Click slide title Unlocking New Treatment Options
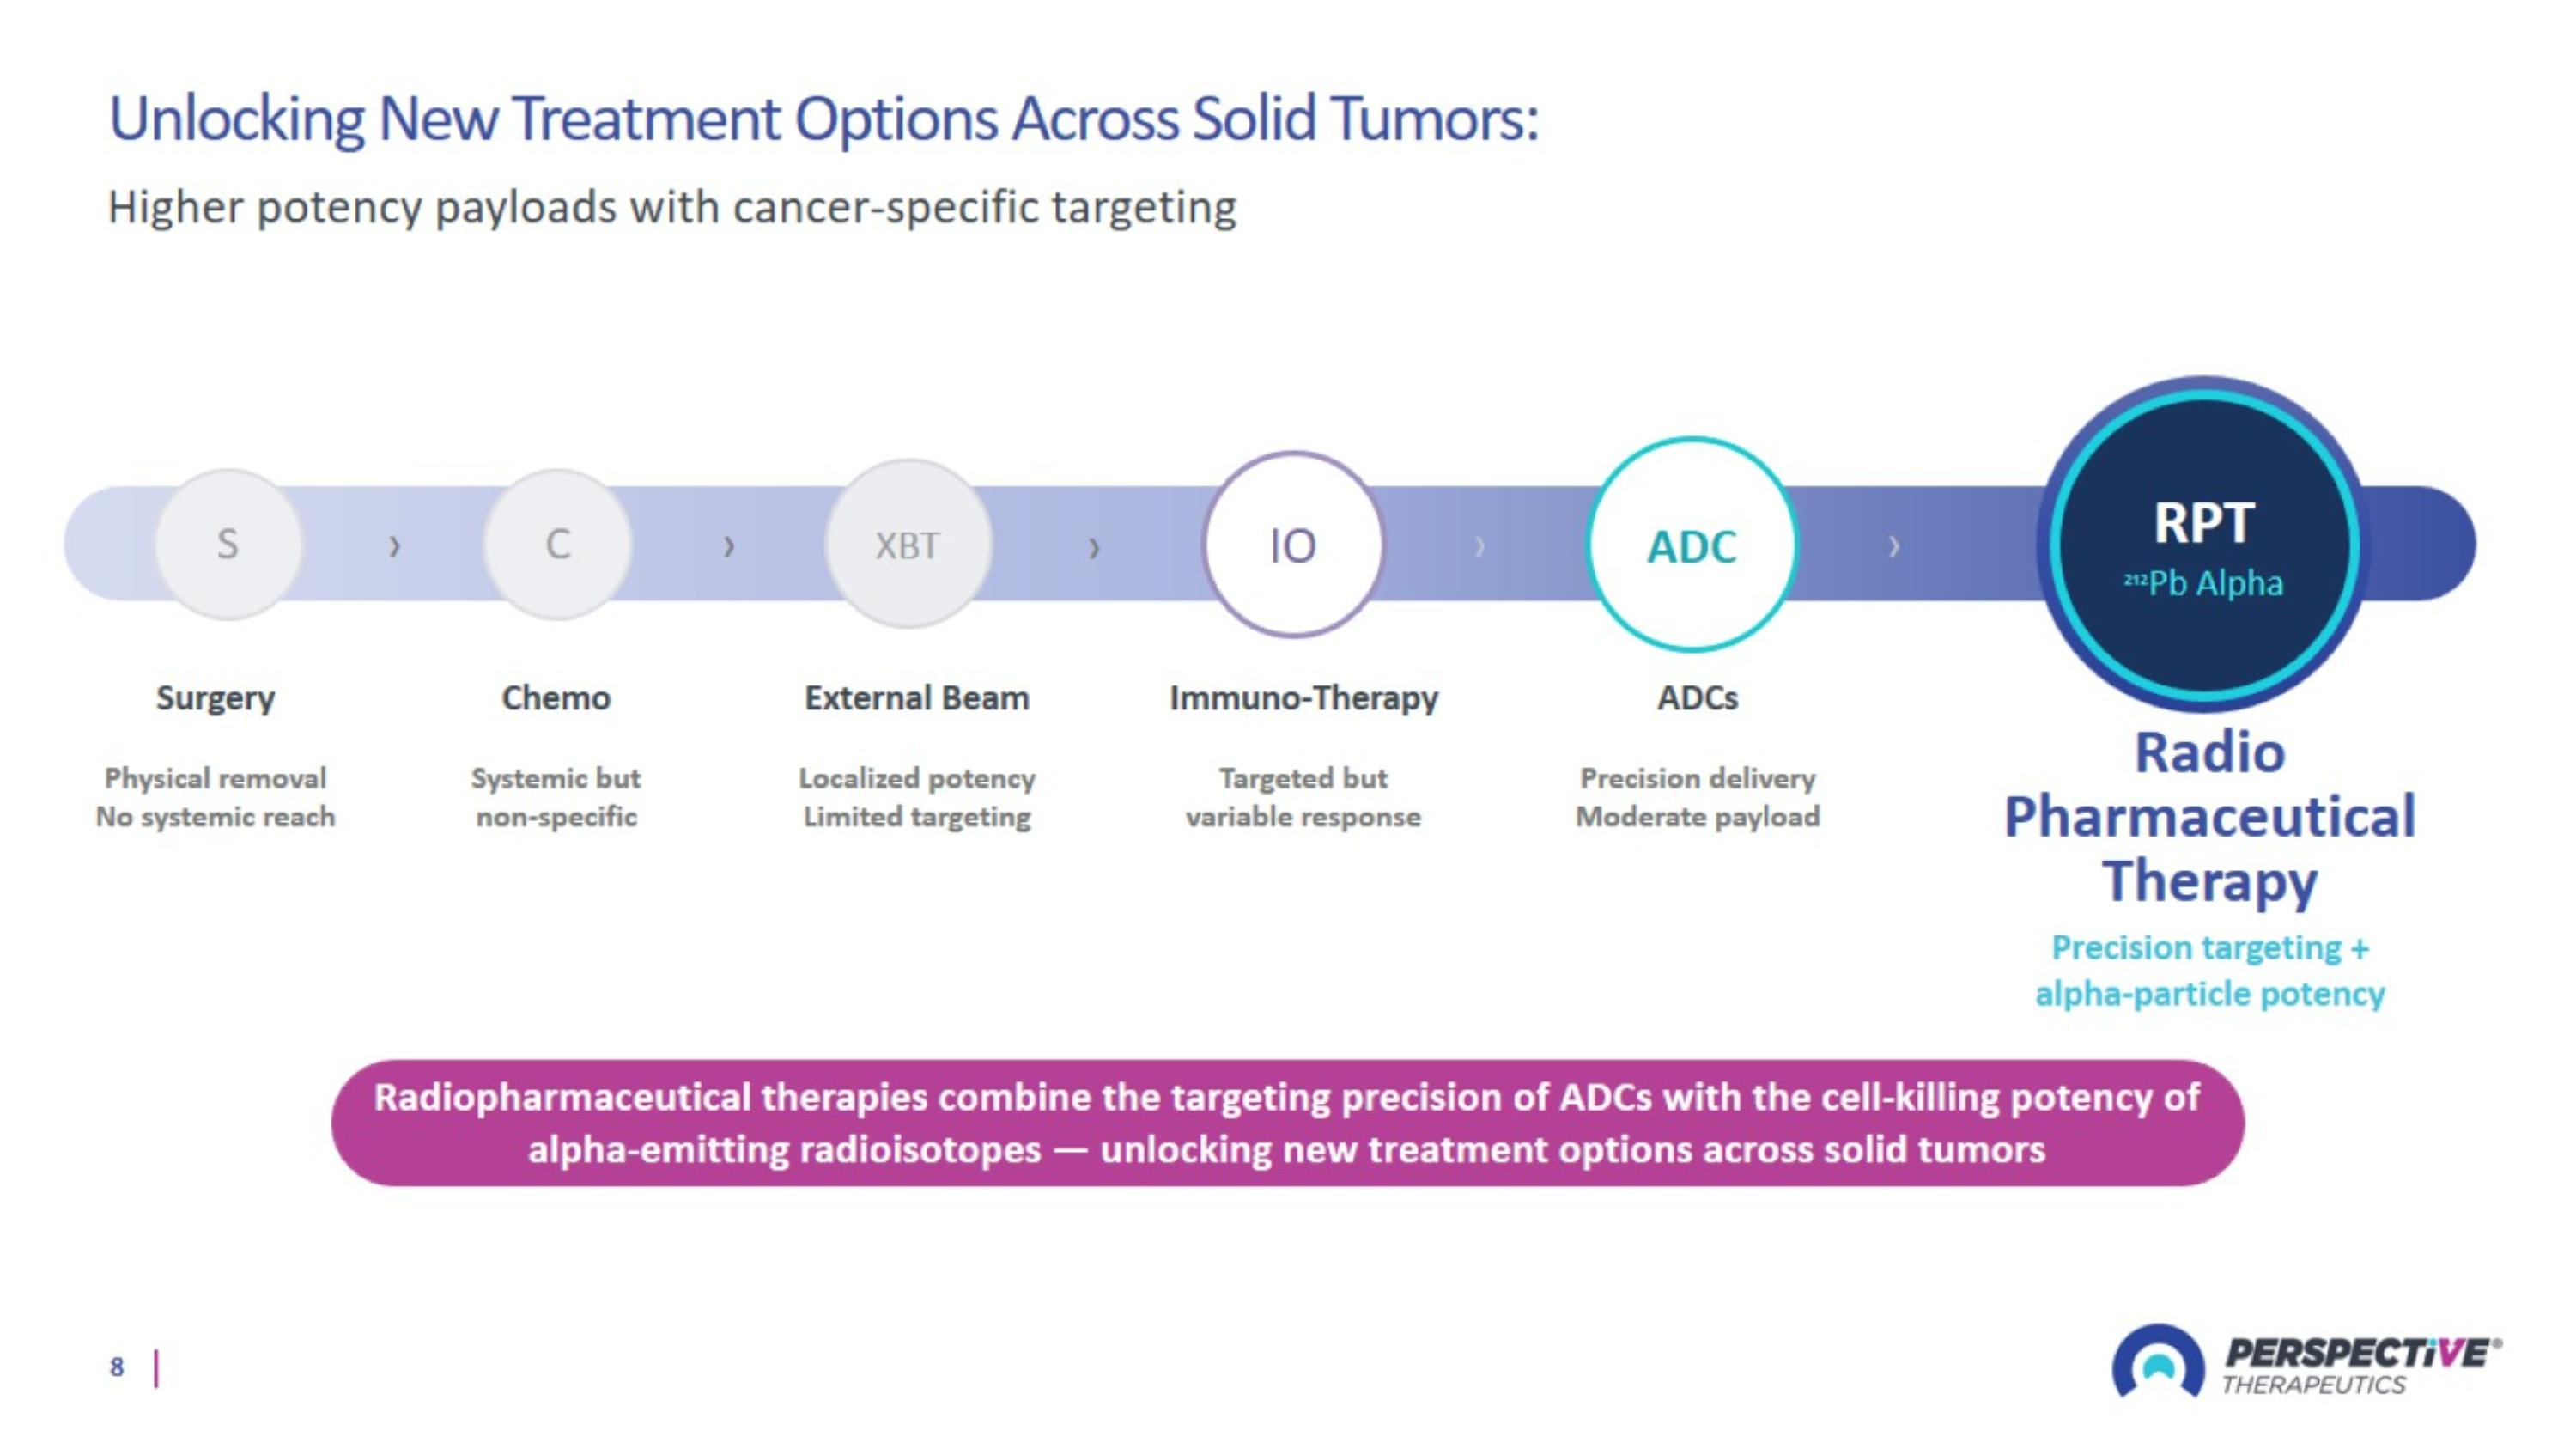This screenshot has width=2576, height=1449. pyautogui.click(x=823, y=119)
